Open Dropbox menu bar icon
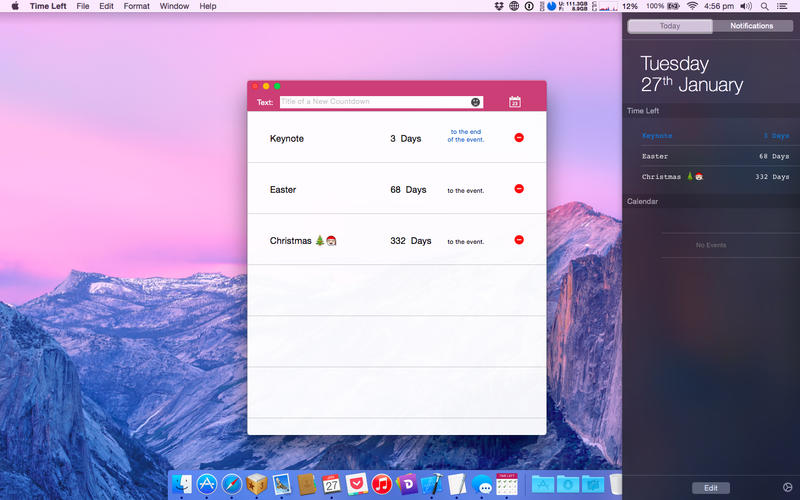The height and width of the screenshot is (500, 800). (x=499, y=6)
